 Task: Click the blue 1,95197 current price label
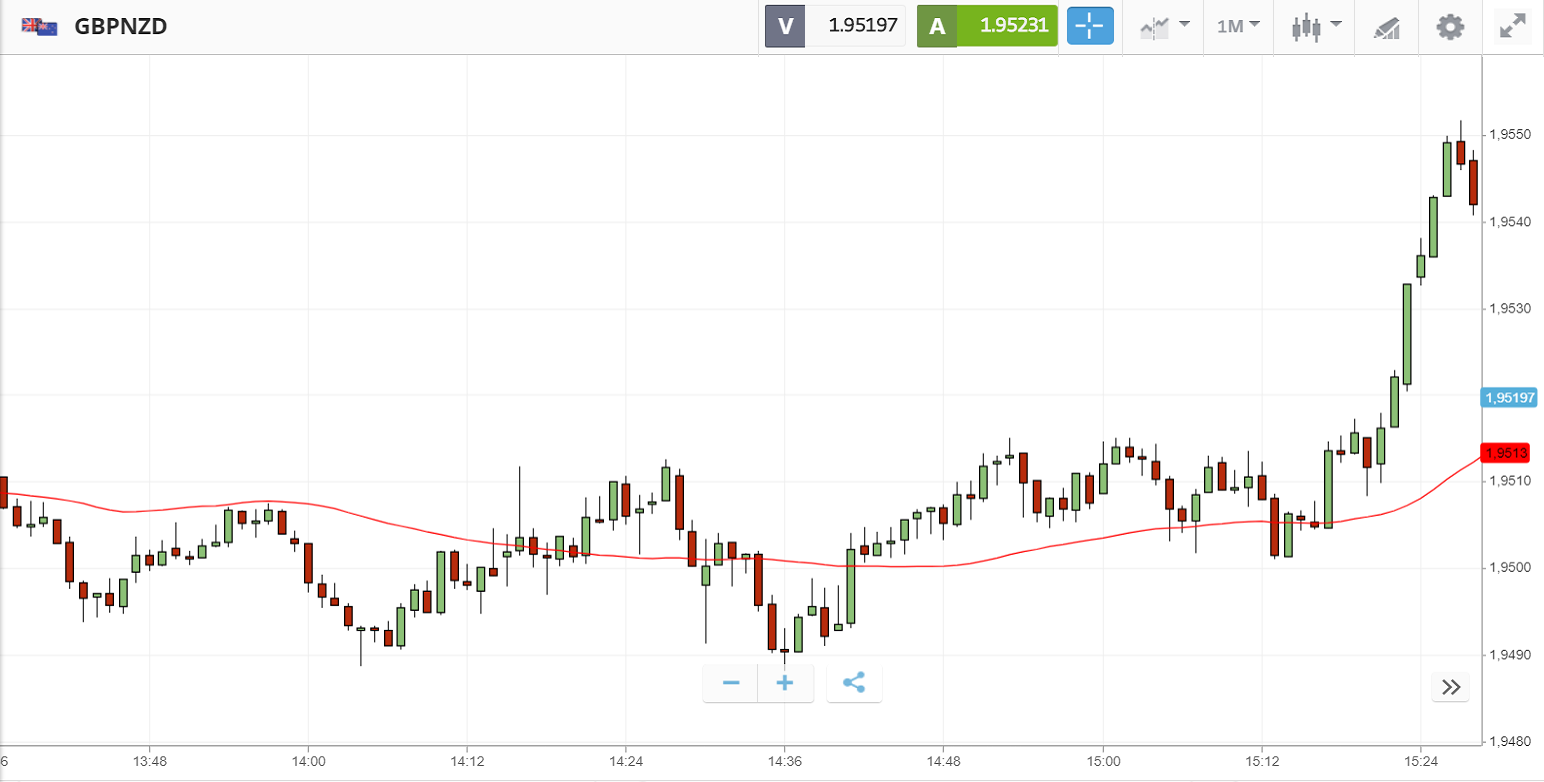[1508, 398]
